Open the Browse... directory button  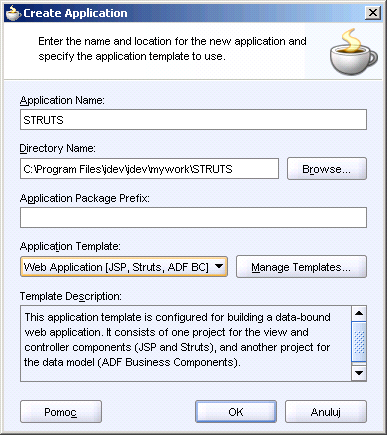327,169
